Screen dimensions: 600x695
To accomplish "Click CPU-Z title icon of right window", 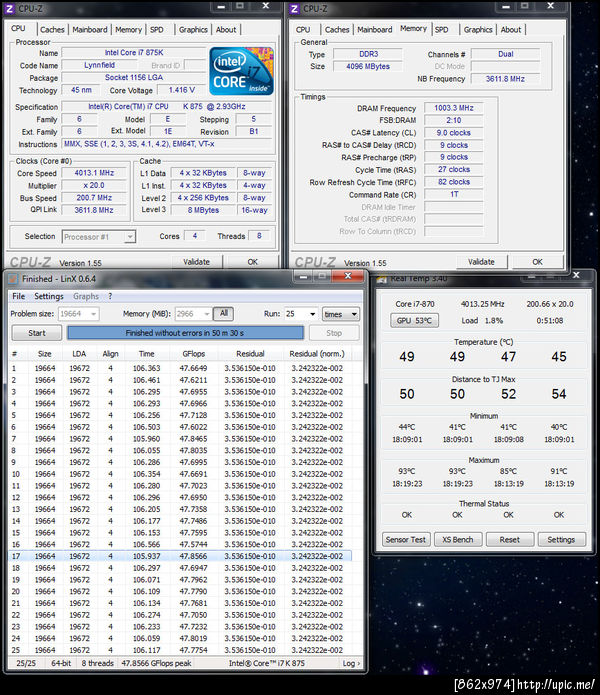I will [294, 8].
